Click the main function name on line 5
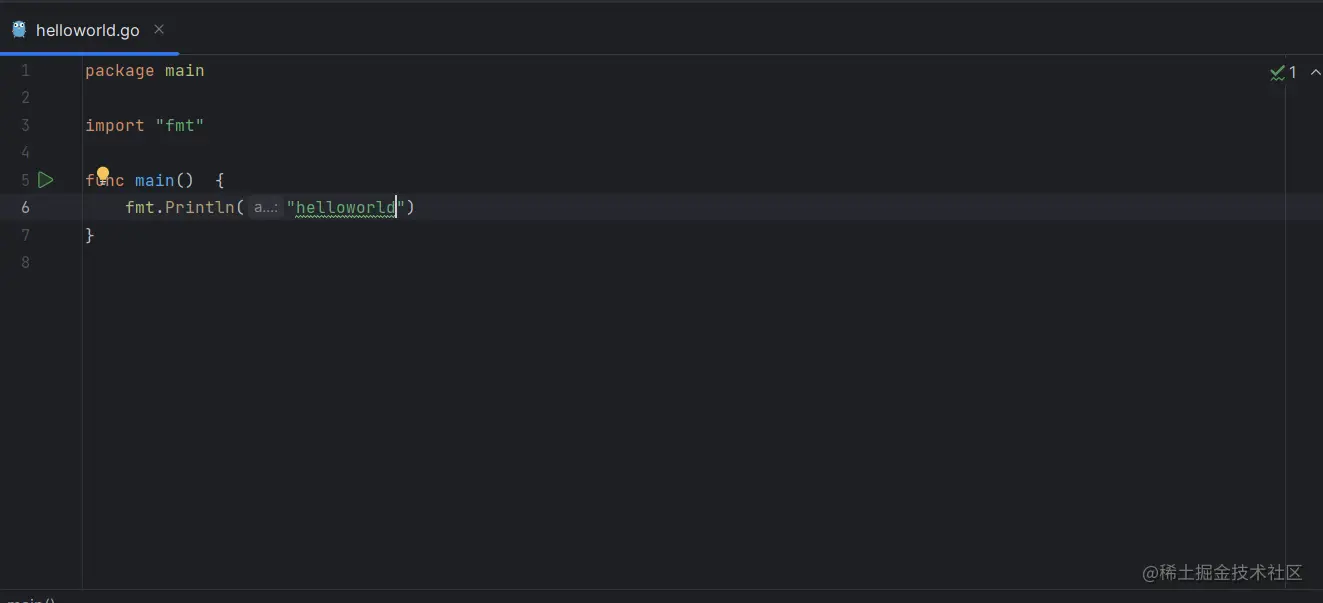 pos(154,181)
